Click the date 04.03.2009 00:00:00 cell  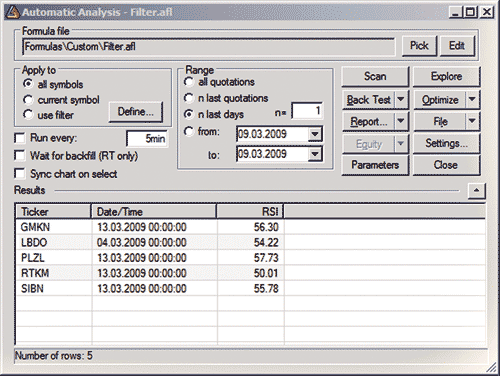(142, 242)
